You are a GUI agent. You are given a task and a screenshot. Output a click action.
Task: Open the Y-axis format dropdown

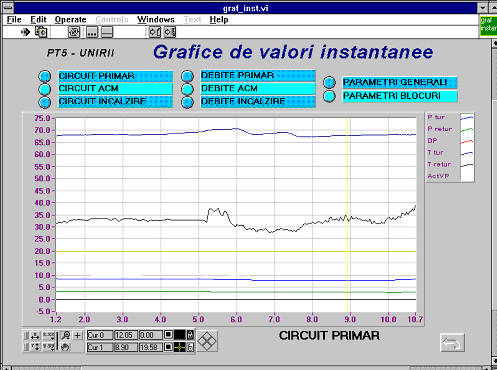[x=49, y=347]
